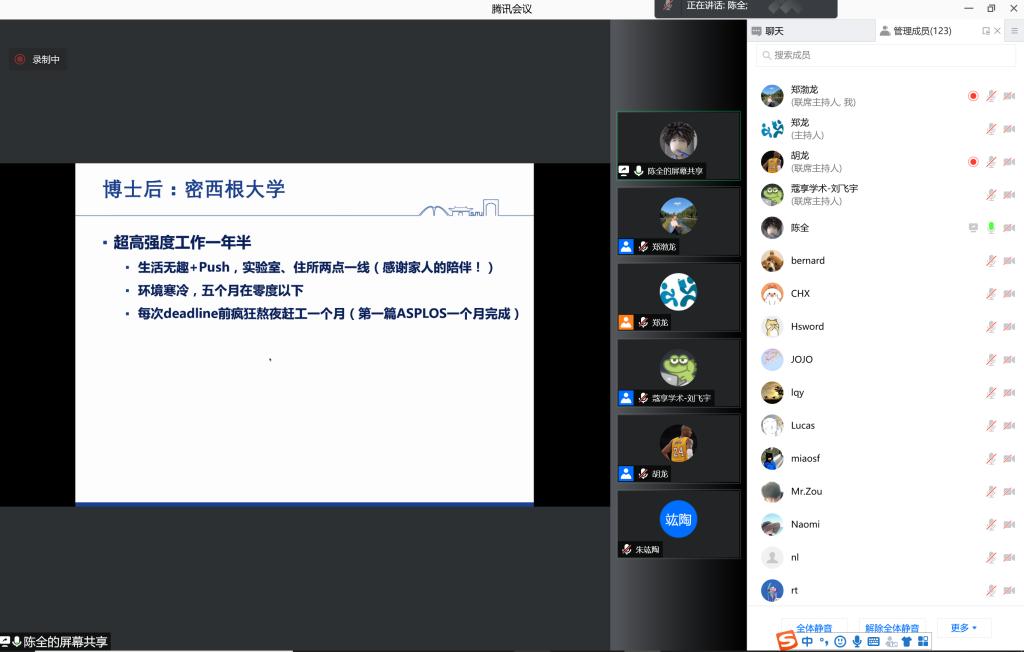Click the Sogou soft keyboard icon

click(873, 641)
